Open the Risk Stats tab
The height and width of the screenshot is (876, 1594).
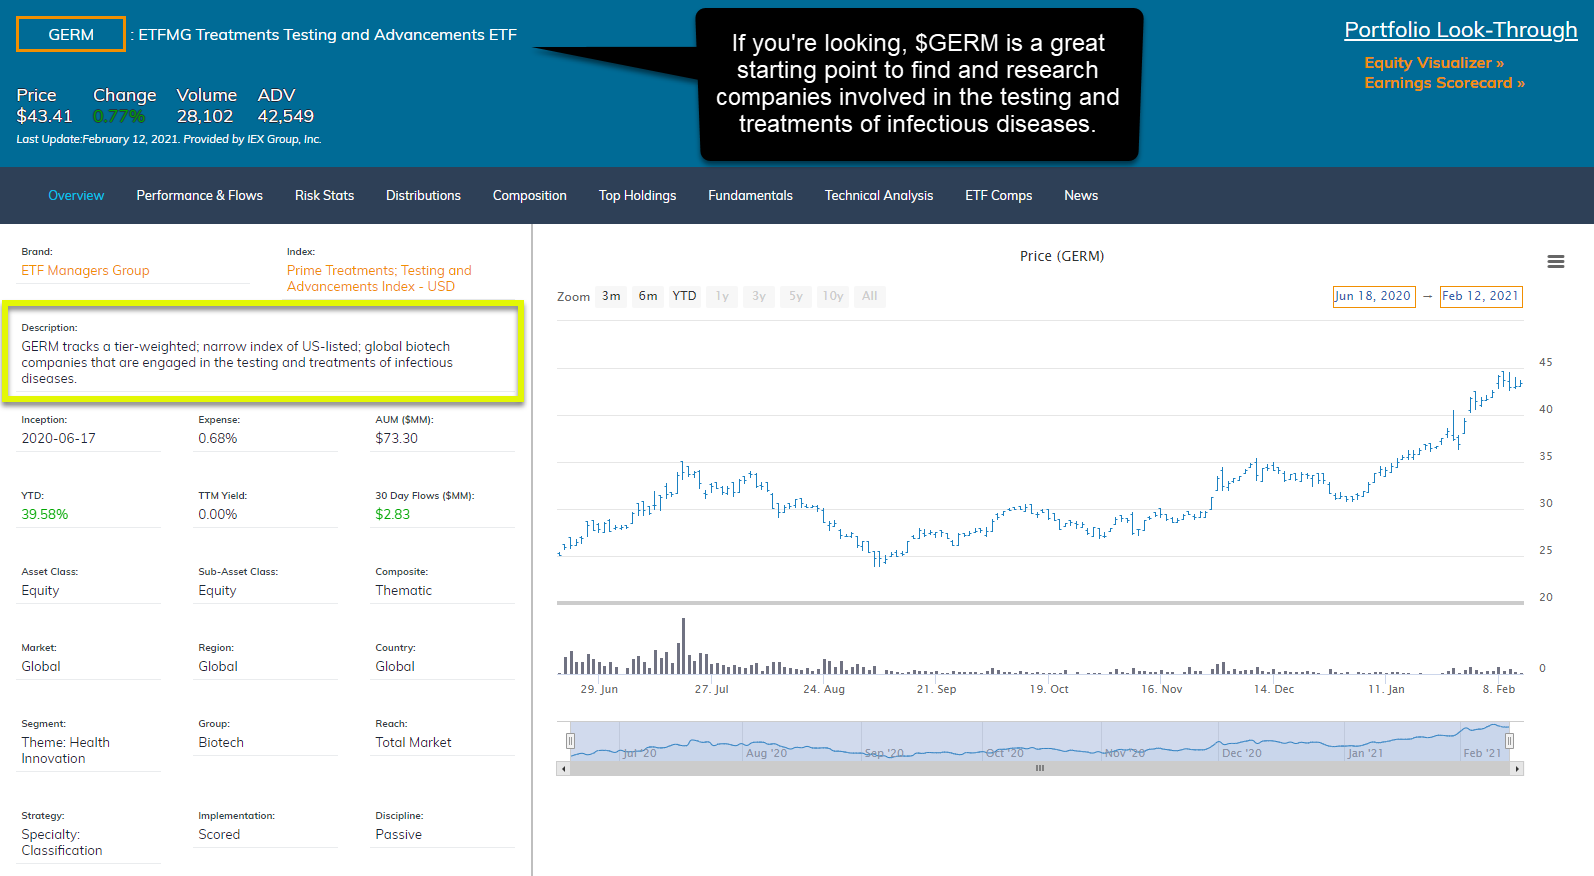tap(325, 196)
